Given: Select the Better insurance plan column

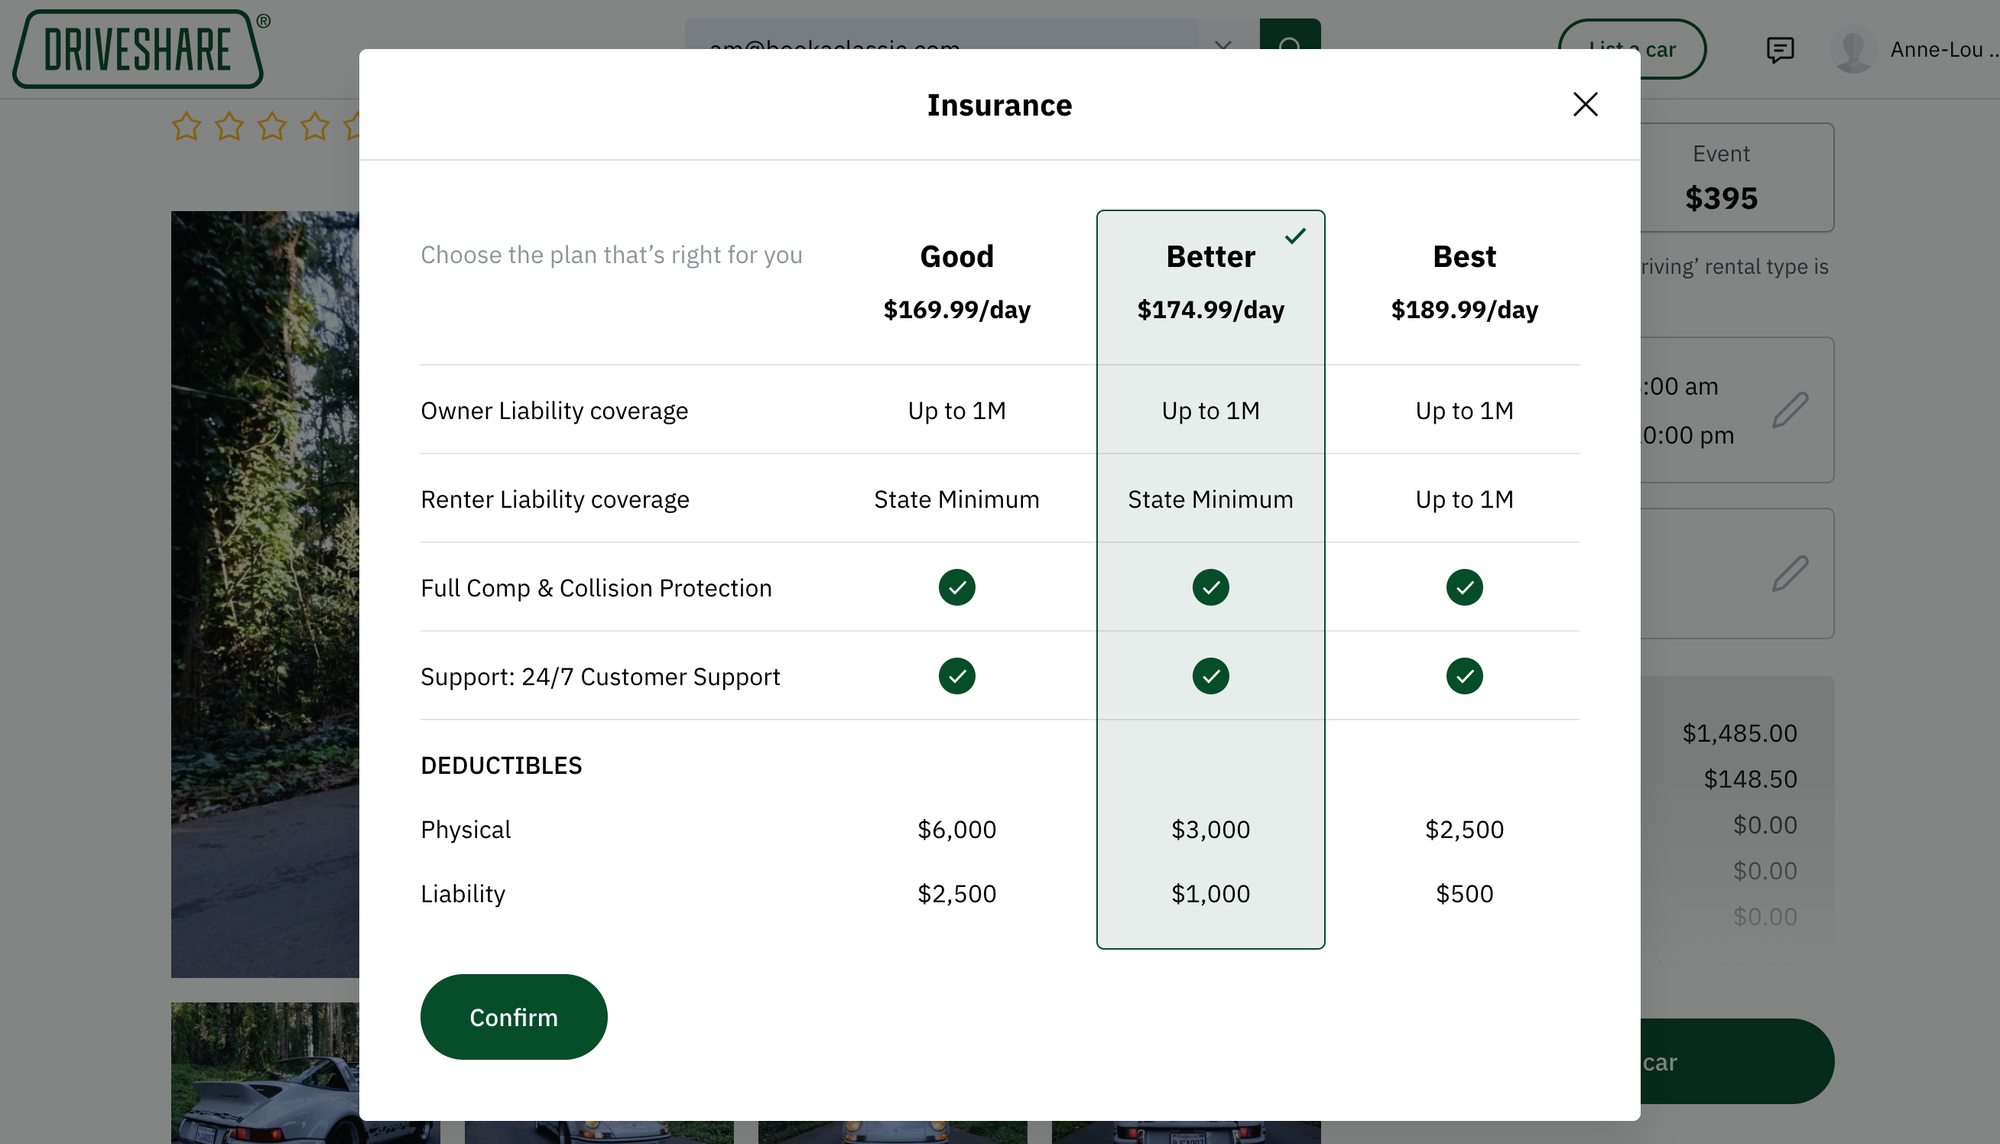Looking at the screenshot, I should 1210,257.
